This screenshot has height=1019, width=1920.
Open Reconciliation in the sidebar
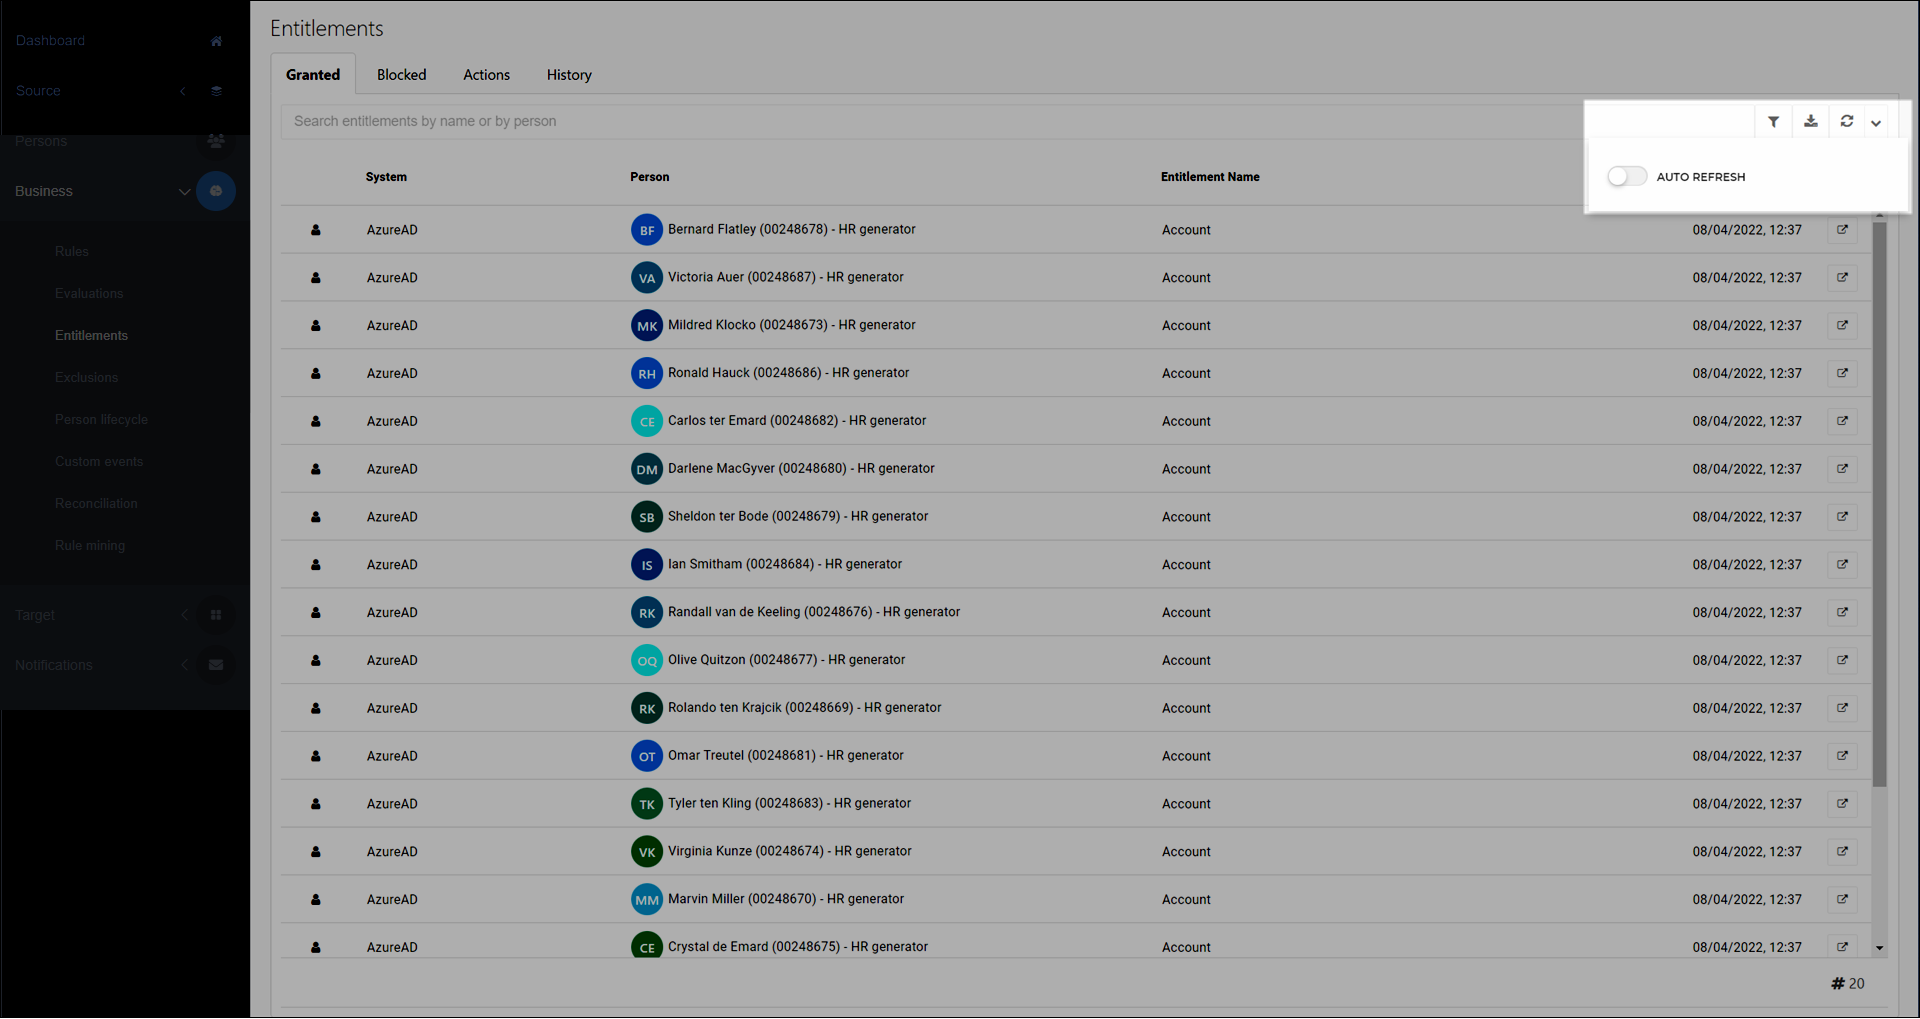pos(96,504)
